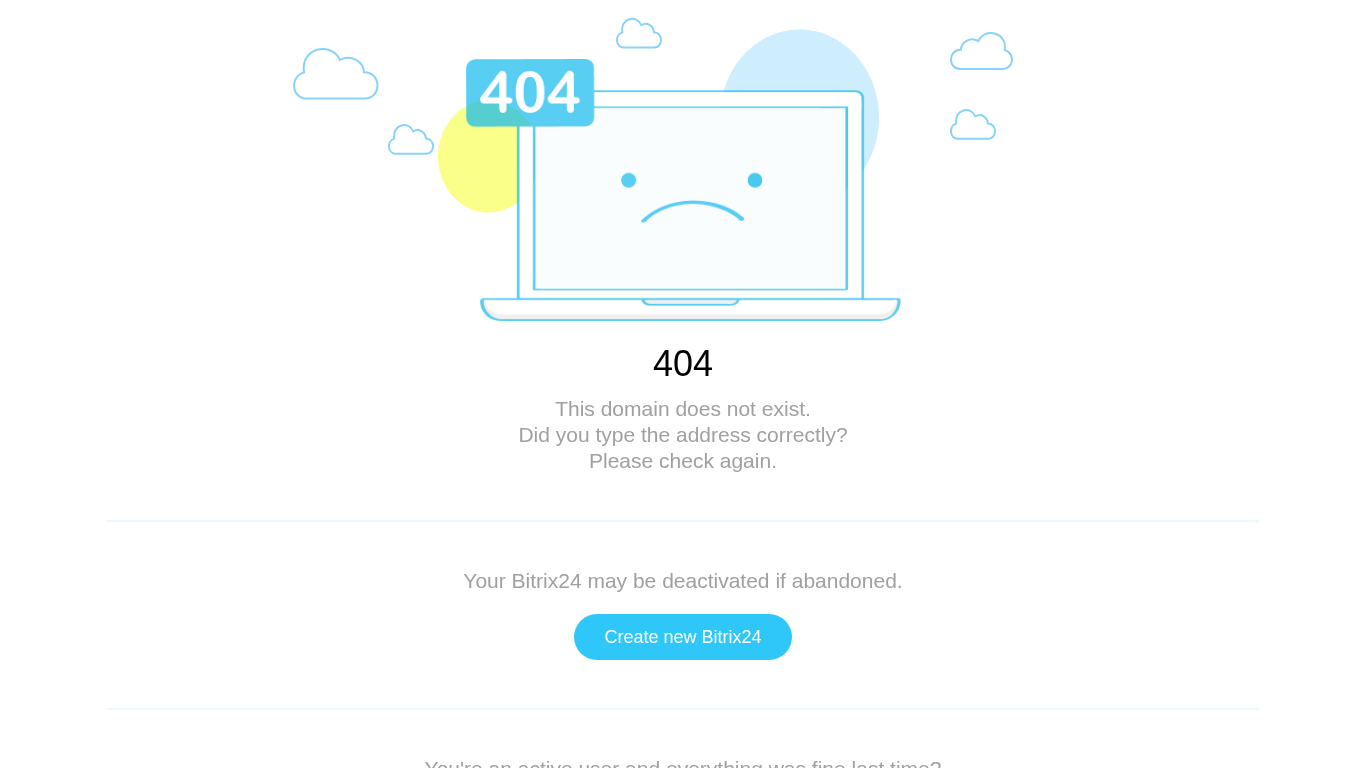This screenshot has height=768, width=1366.
Task: Click the Create new Bitrix24 button
Action: point(683,637)
